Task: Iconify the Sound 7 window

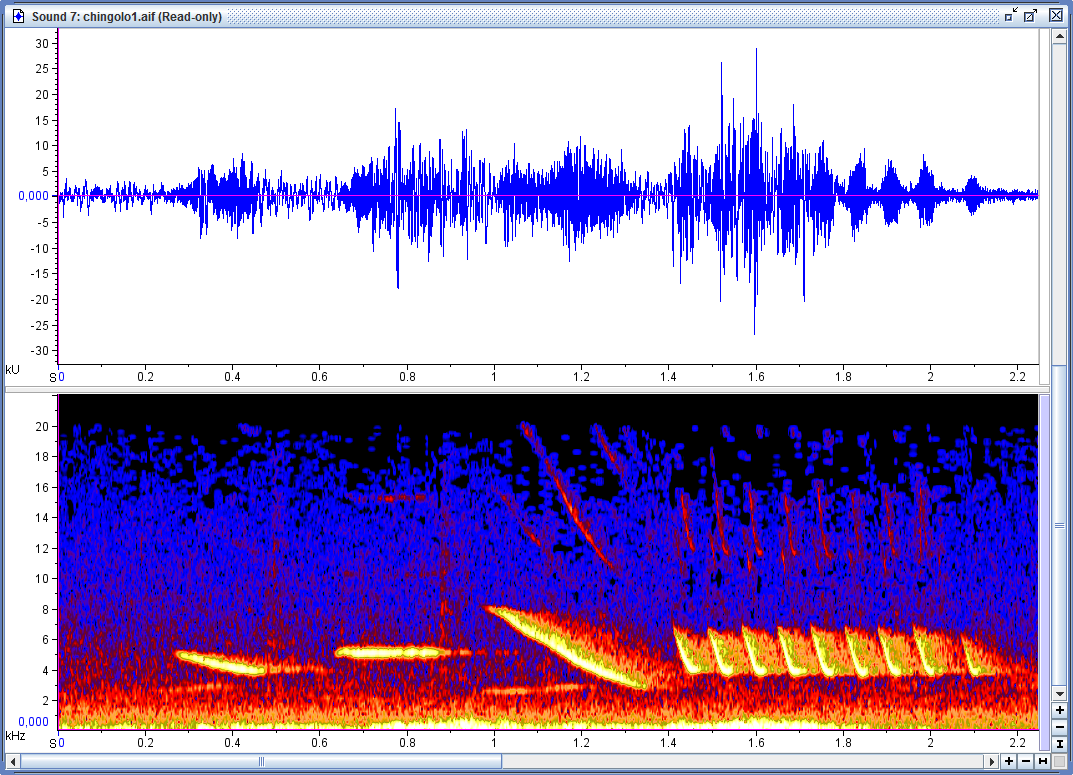Action: coord(1011,15)
